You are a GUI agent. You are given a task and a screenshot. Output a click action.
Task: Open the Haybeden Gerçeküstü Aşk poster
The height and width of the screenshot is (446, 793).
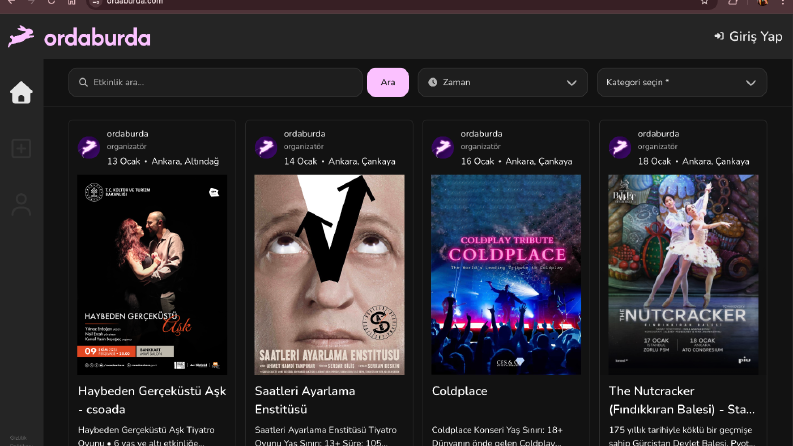152,275
